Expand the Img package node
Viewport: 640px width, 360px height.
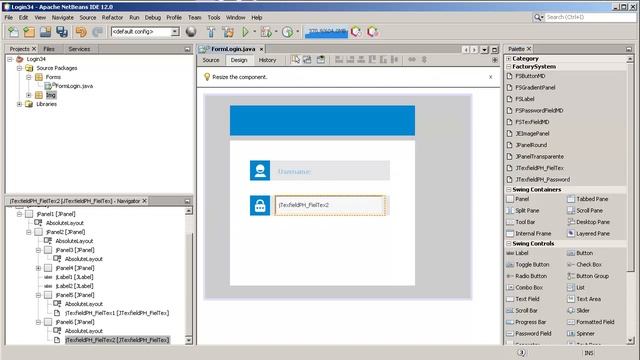tap(29, 95)
